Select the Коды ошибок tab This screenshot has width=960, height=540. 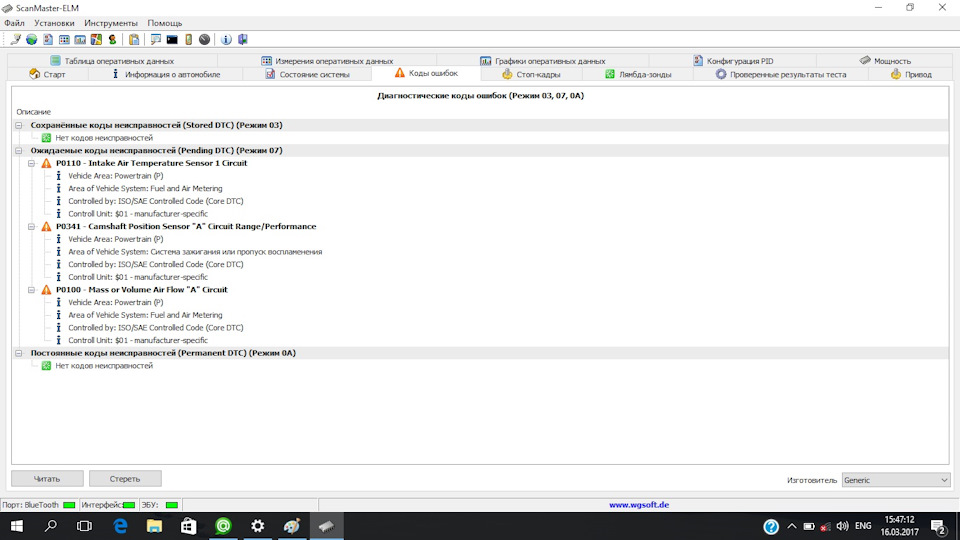426,73
